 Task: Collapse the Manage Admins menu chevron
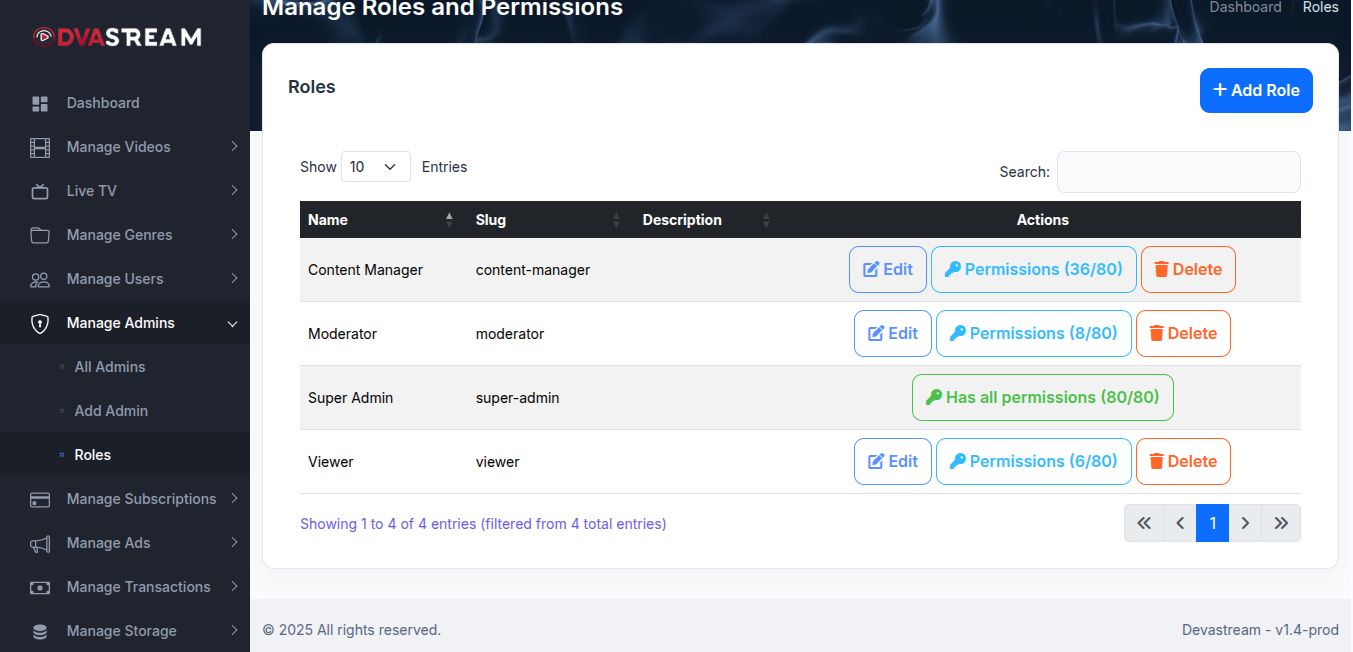click(233, 324)
